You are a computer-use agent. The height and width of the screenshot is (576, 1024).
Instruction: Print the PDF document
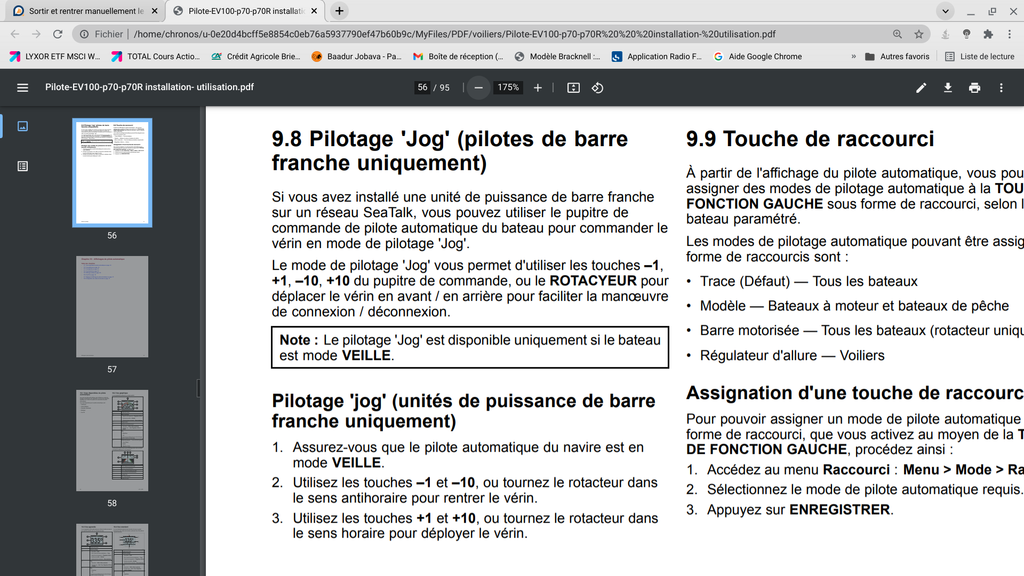tap(974, 88)
